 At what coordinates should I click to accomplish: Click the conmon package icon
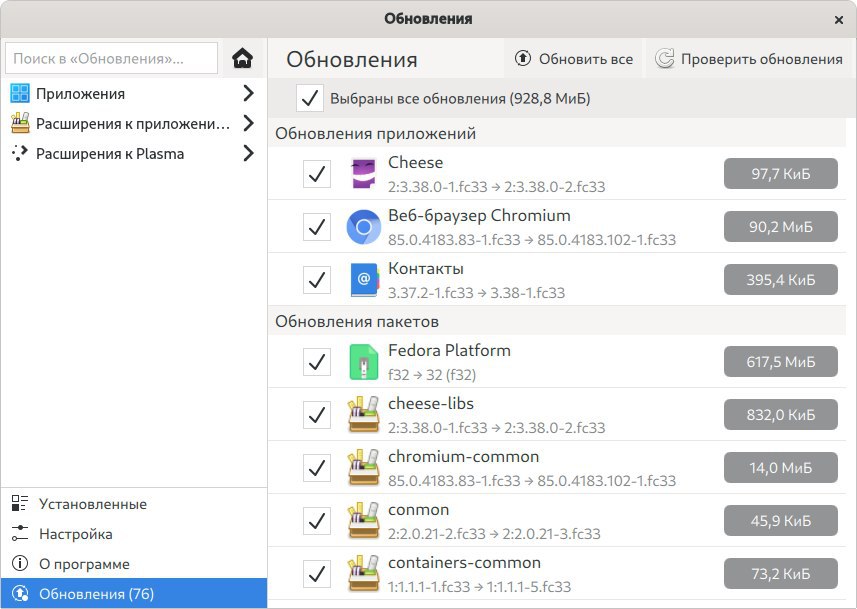tap(363, 521)
